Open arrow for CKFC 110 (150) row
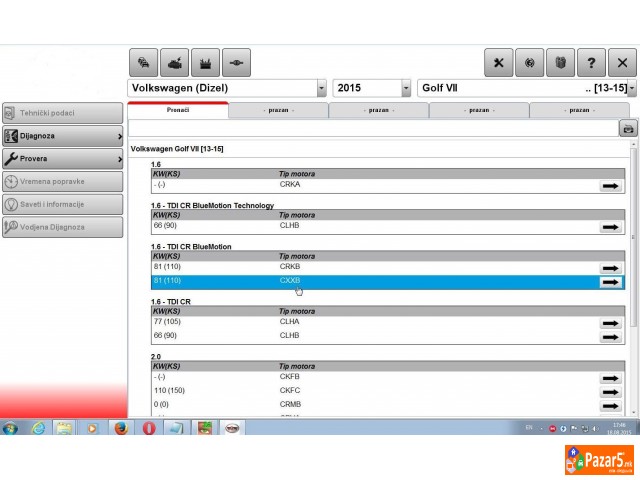The image size is (640, 480). (x=610, y=392)
